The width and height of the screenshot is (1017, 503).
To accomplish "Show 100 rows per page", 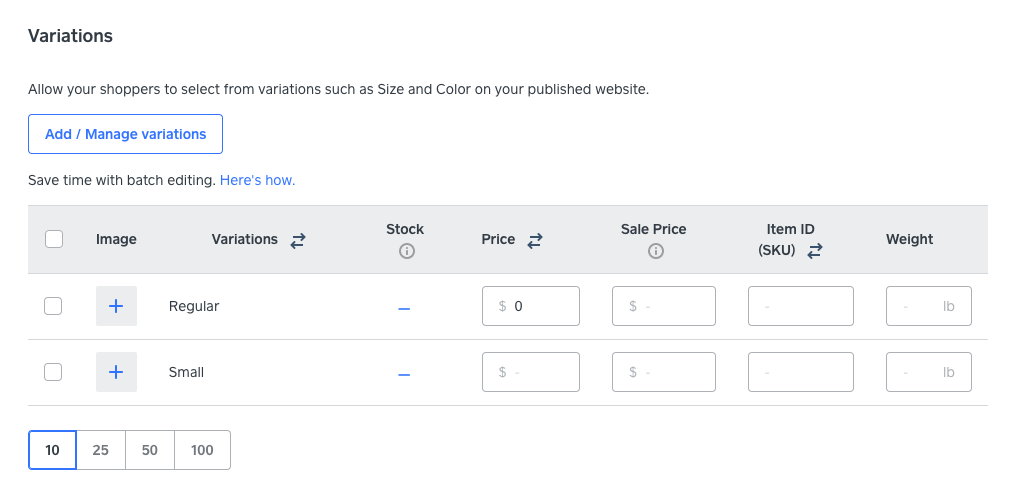I will [x=202, y=450].
